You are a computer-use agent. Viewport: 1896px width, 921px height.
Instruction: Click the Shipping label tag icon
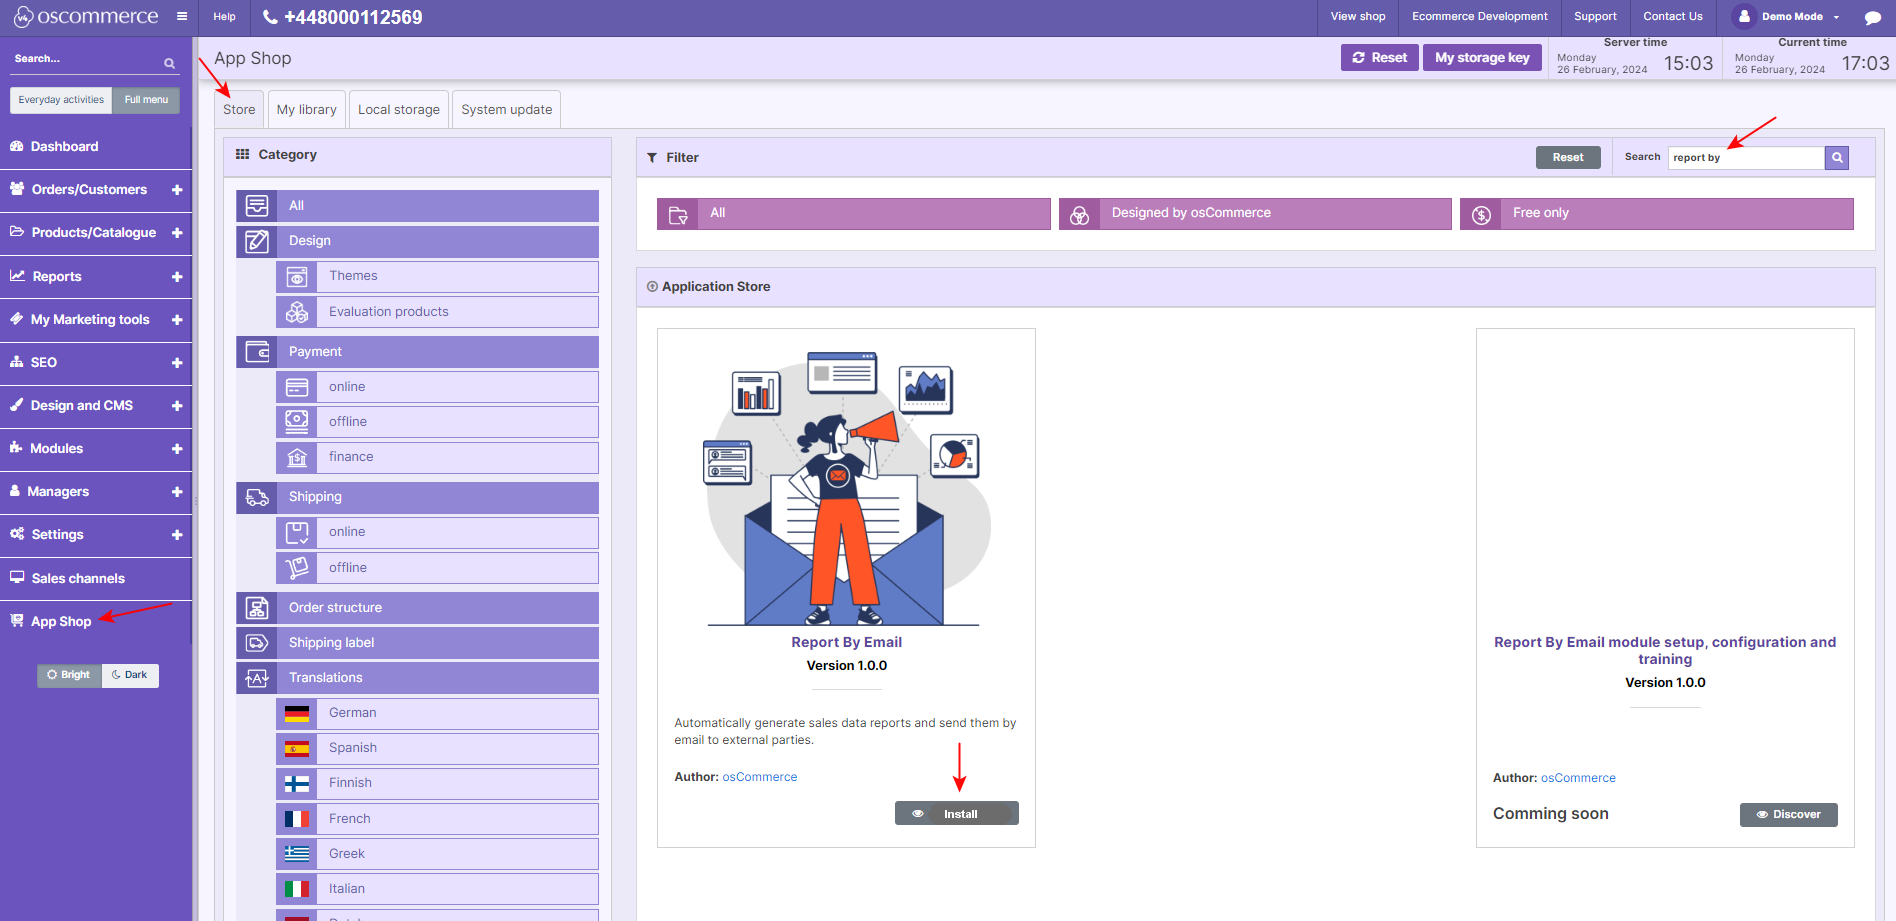pyautogui.click(x=257, y=643)
